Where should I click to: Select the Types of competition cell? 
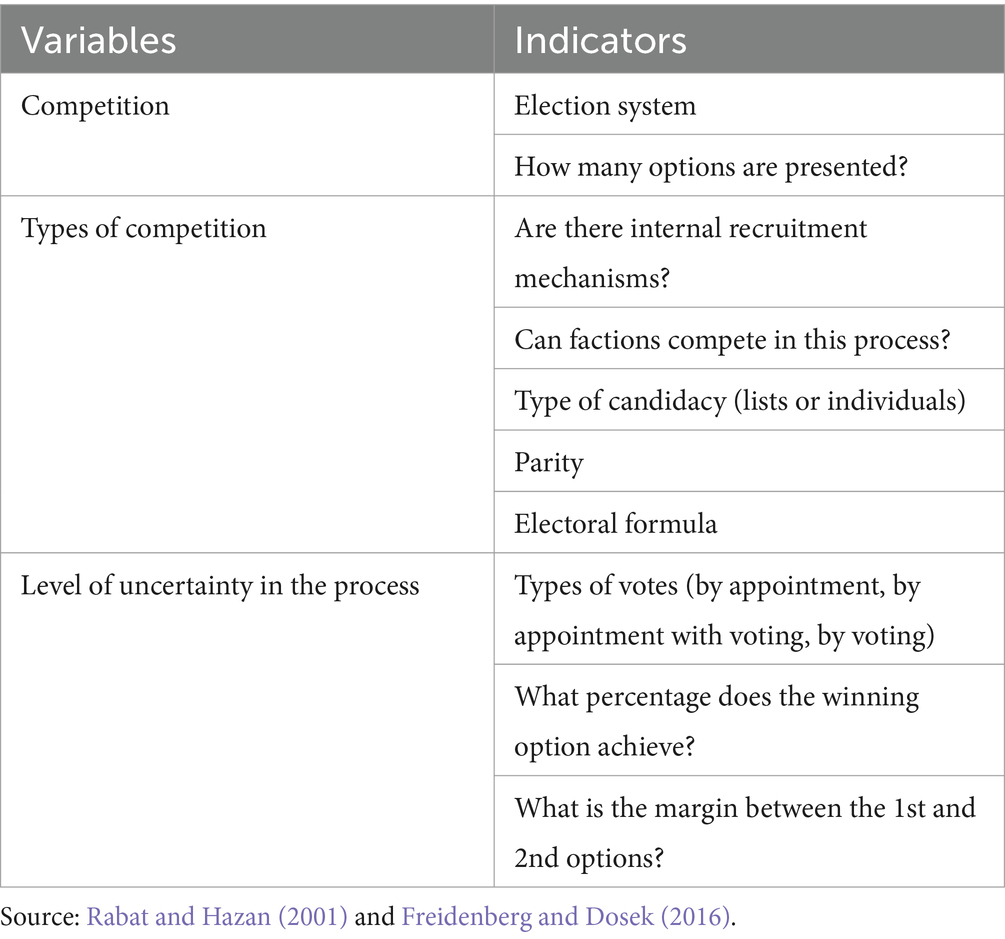pyautogui.click(x=247, y=374)
